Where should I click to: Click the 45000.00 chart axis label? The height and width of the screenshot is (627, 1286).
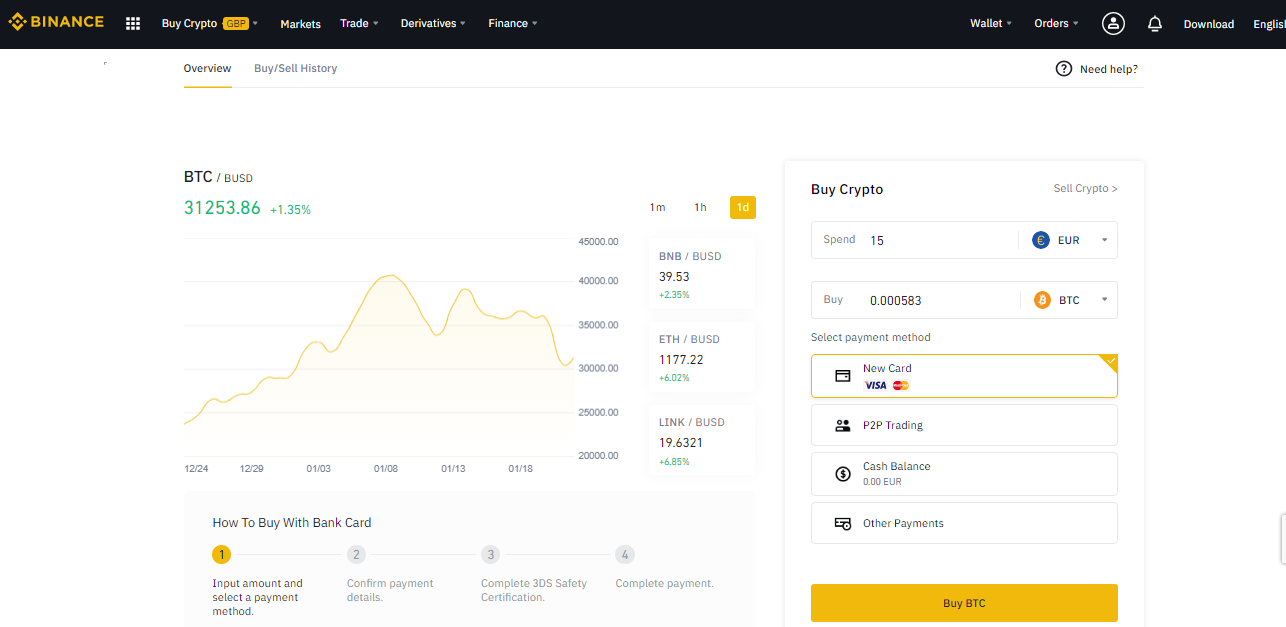[x=598, y=241]
